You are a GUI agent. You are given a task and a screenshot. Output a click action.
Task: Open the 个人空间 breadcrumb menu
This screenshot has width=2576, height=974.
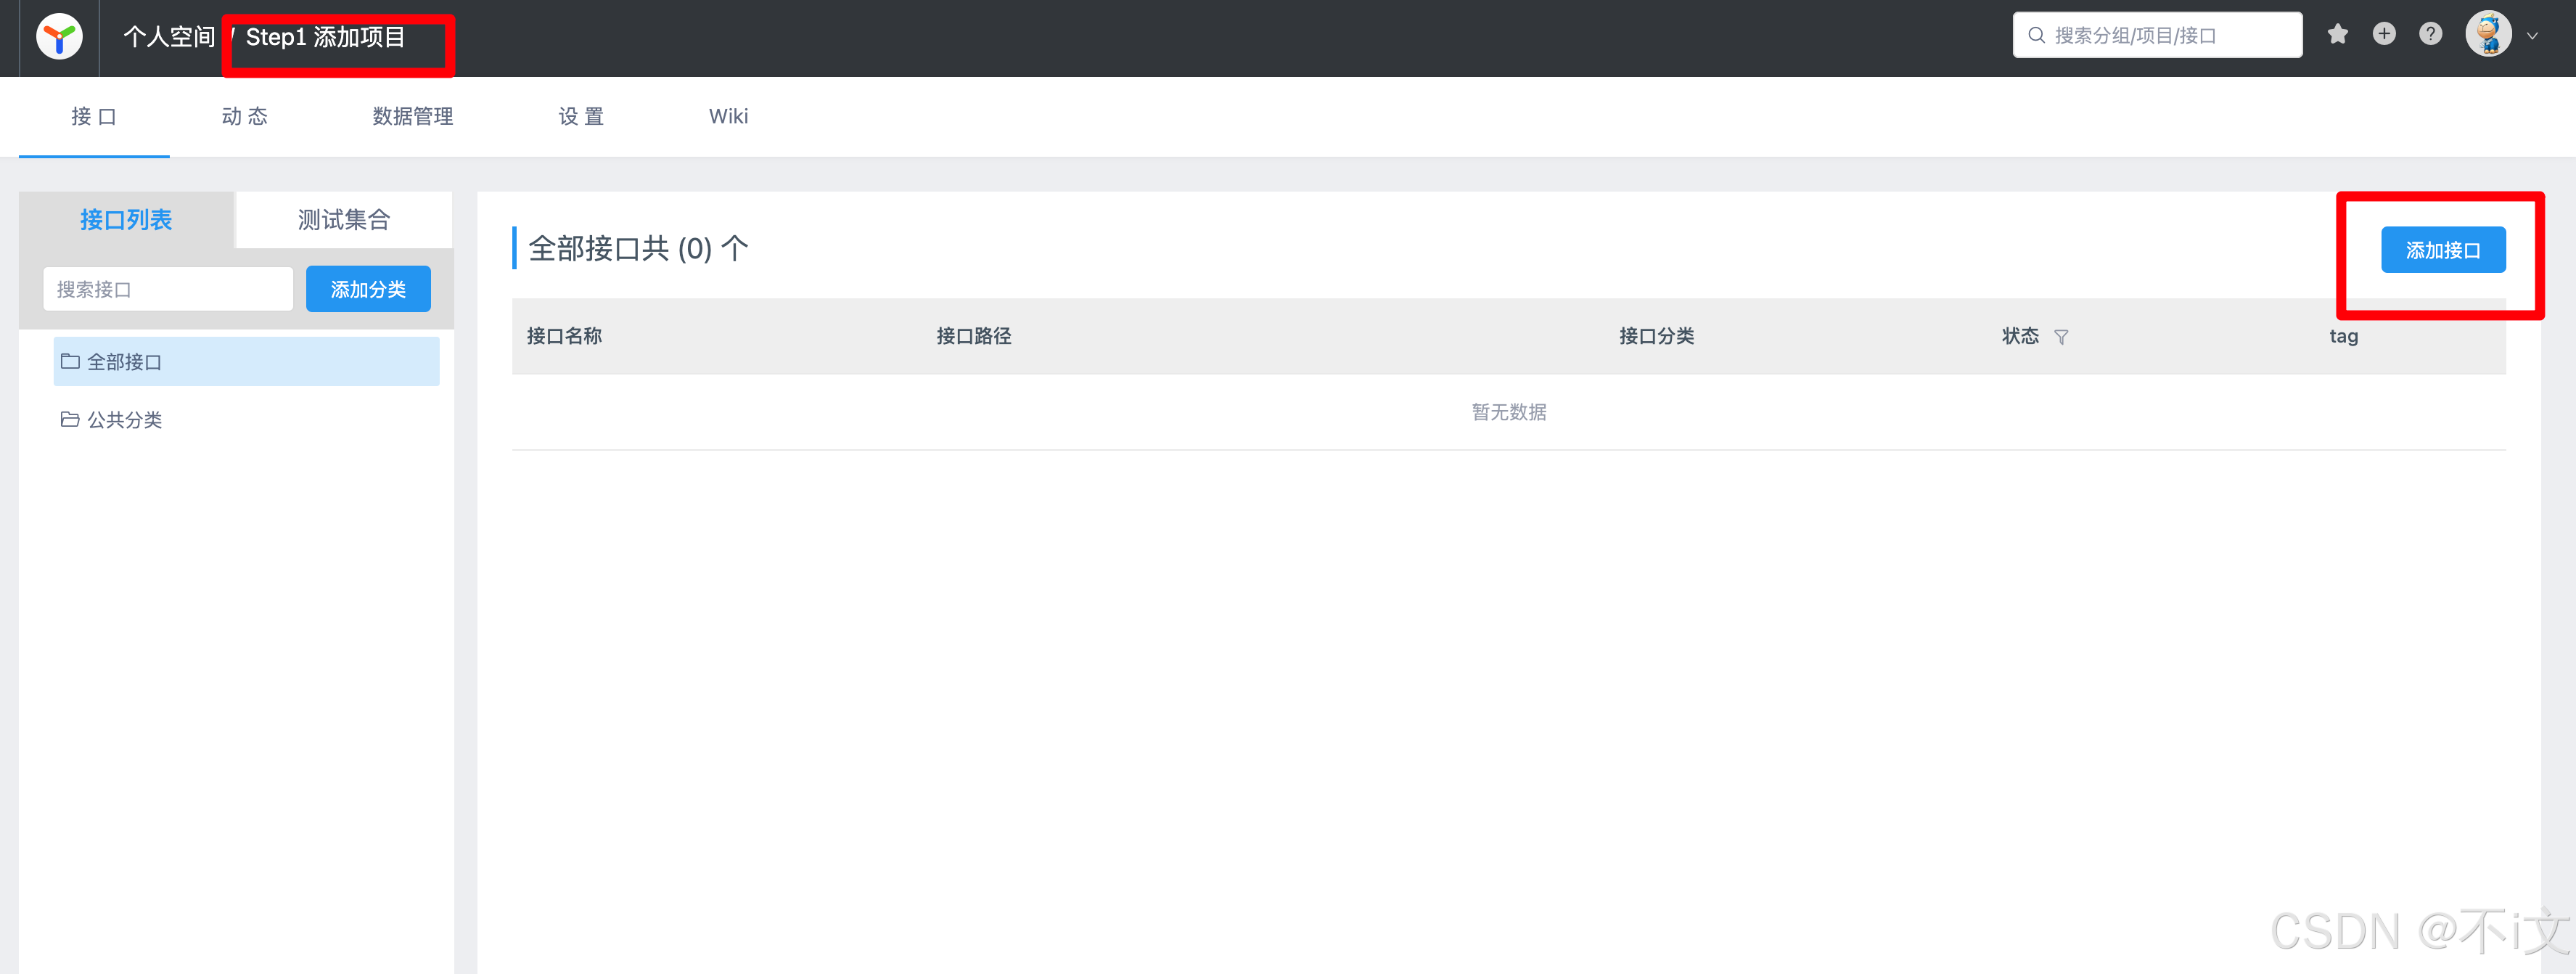tap(169, 36)
